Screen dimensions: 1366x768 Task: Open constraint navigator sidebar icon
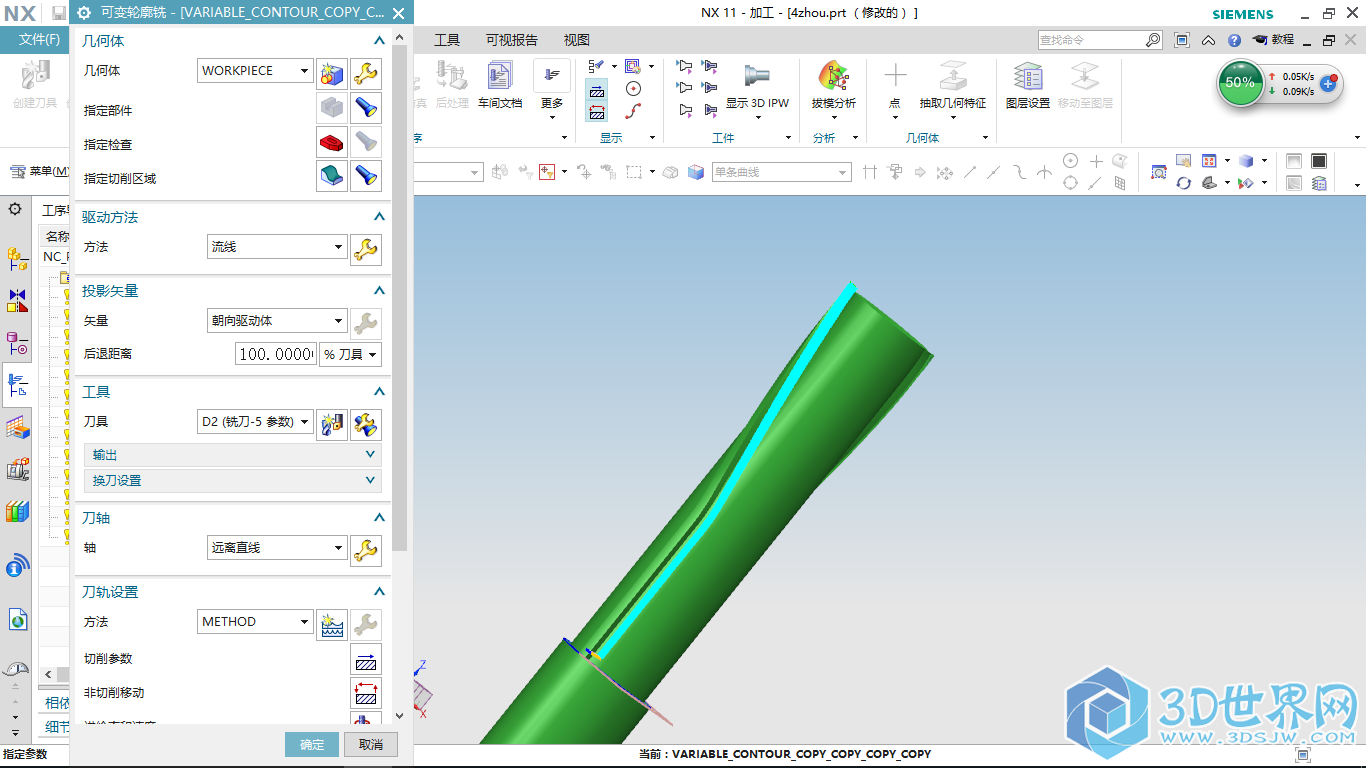coord(18,300)
